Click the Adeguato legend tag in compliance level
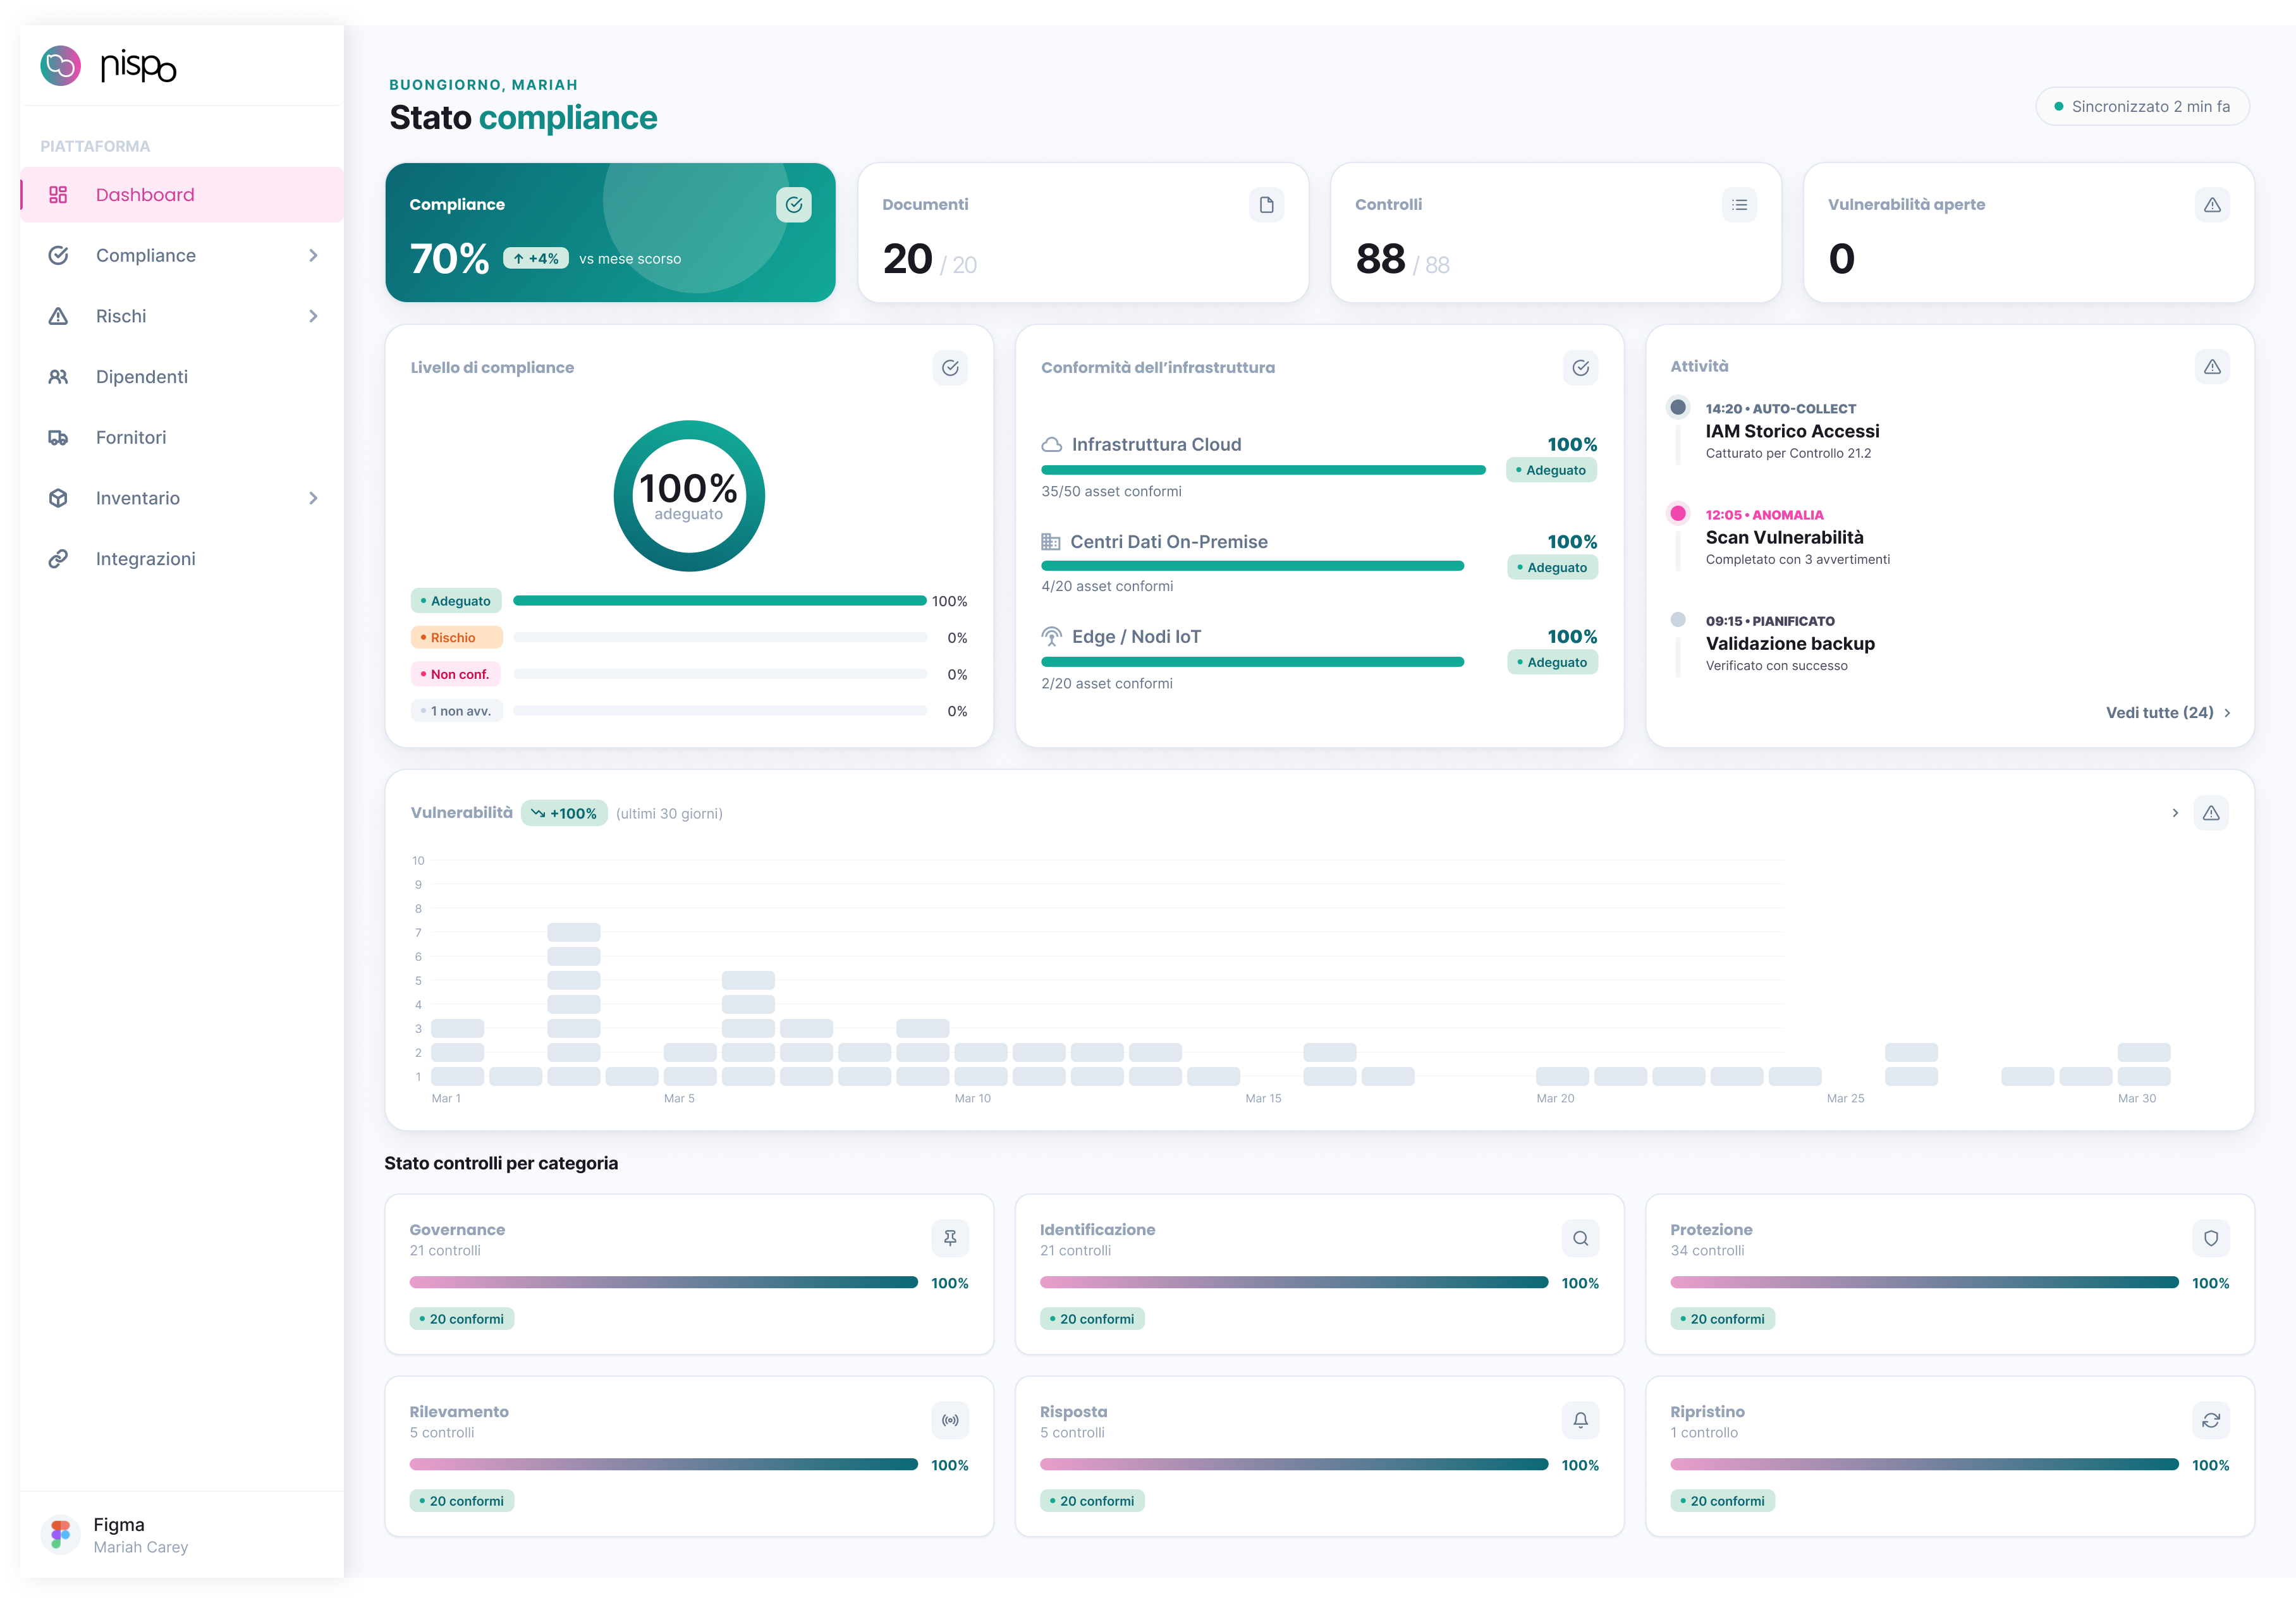 456,601
